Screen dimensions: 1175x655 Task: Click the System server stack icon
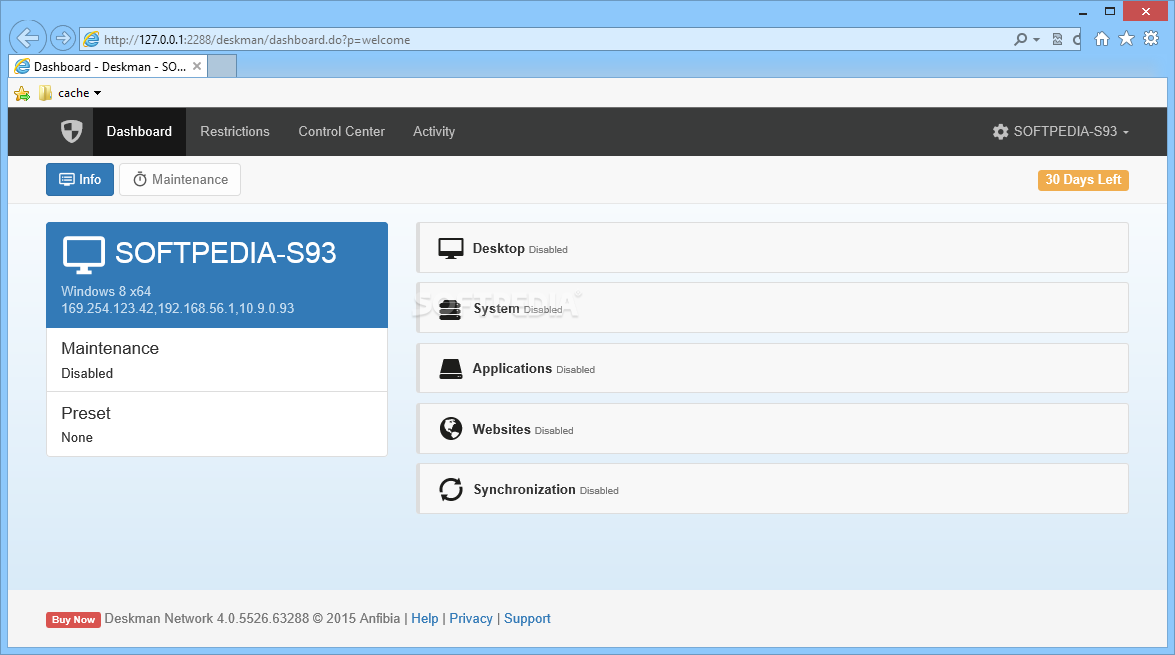[x=450, y=310]
